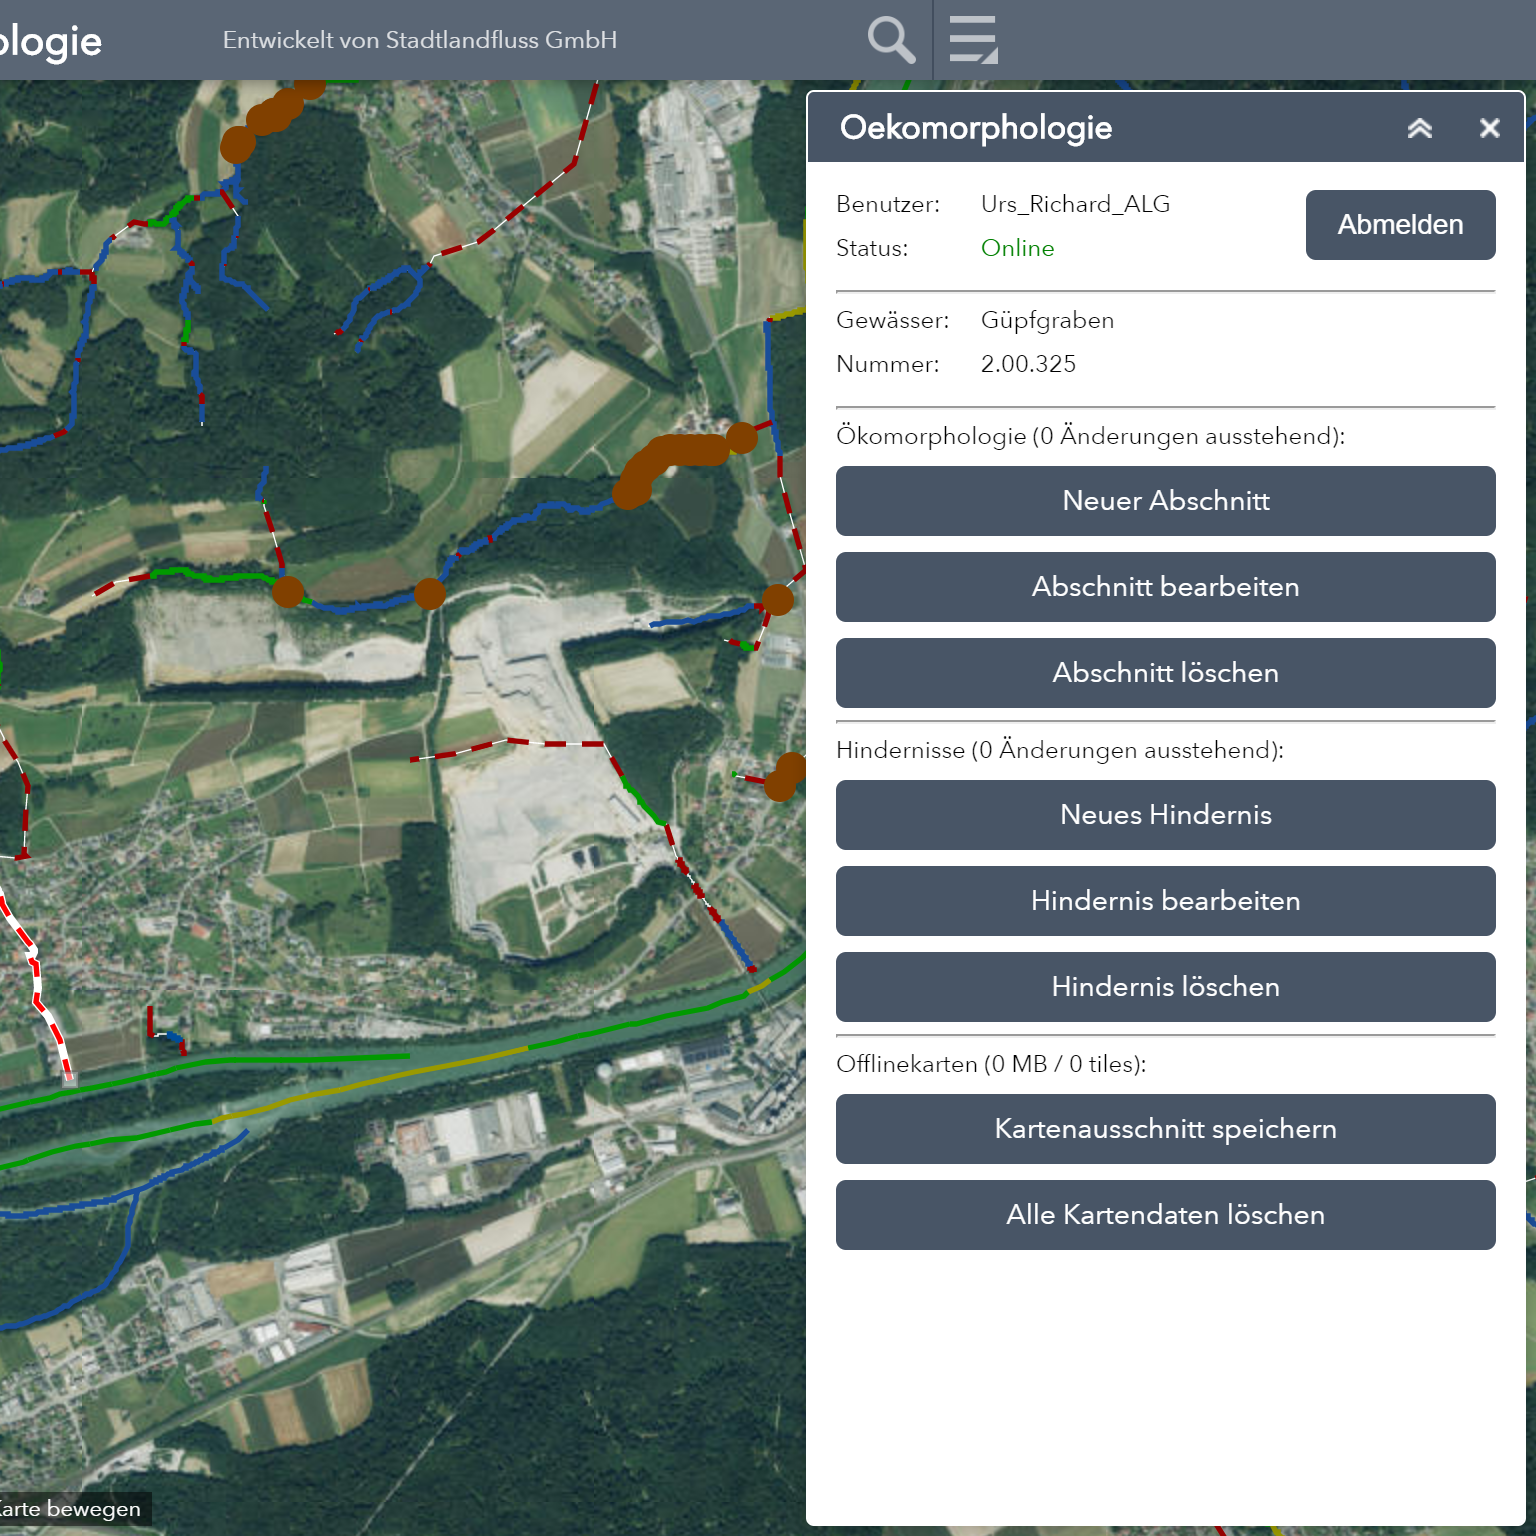This screenshot has height=1536, width=1536.
Task: Click Alle Kartendaten löschen
Action: point(1165,1215)
